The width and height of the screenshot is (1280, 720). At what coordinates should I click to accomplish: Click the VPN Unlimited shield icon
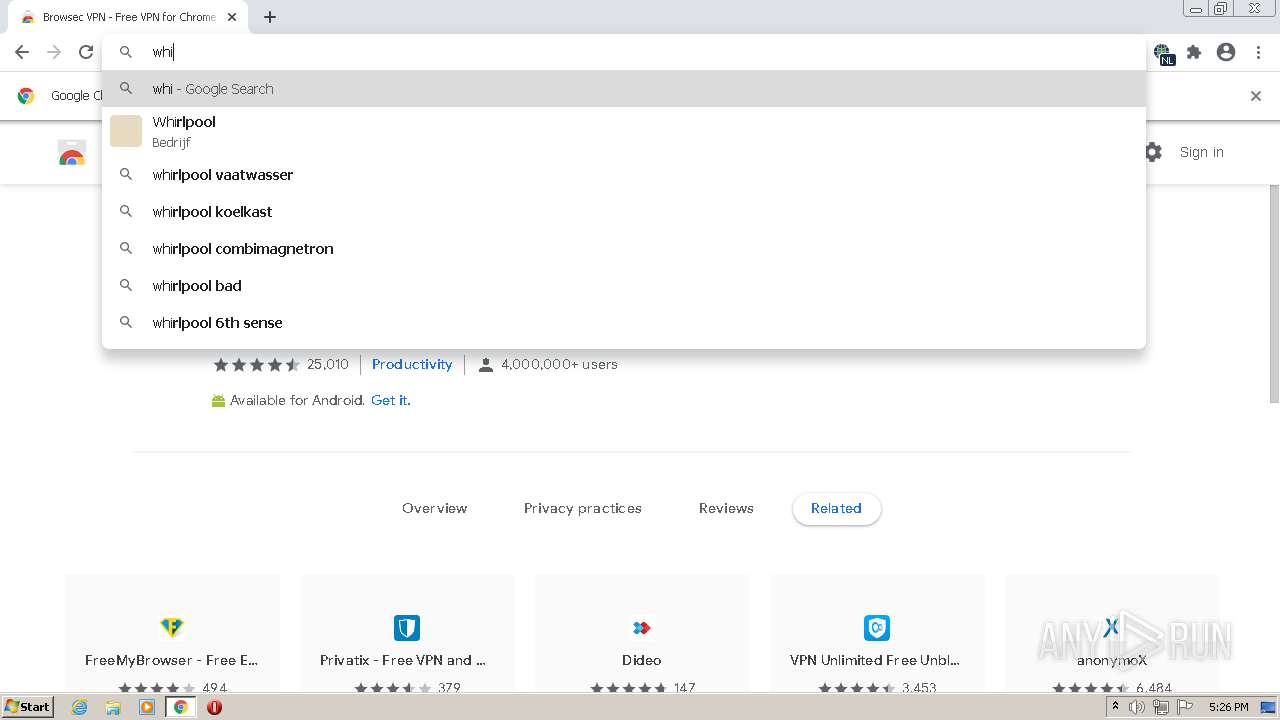click(x=876, y=627)
